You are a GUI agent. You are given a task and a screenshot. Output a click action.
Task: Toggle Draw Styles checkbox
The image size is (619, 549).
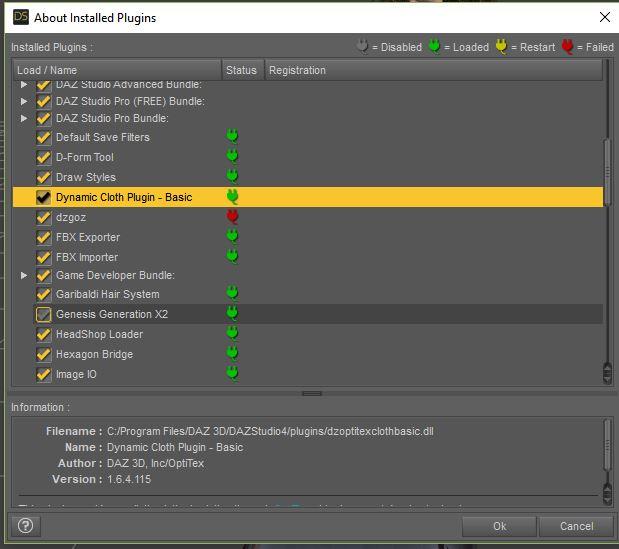coord(43,177)
